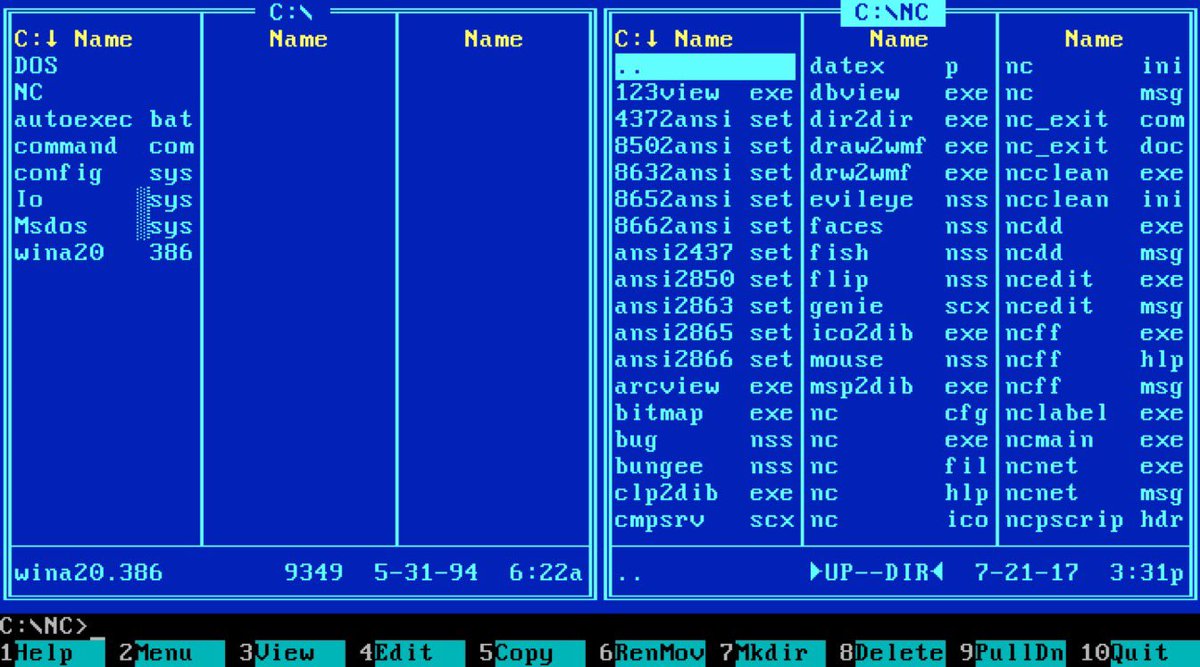Select the ncclean exe file

[1094, 173]
